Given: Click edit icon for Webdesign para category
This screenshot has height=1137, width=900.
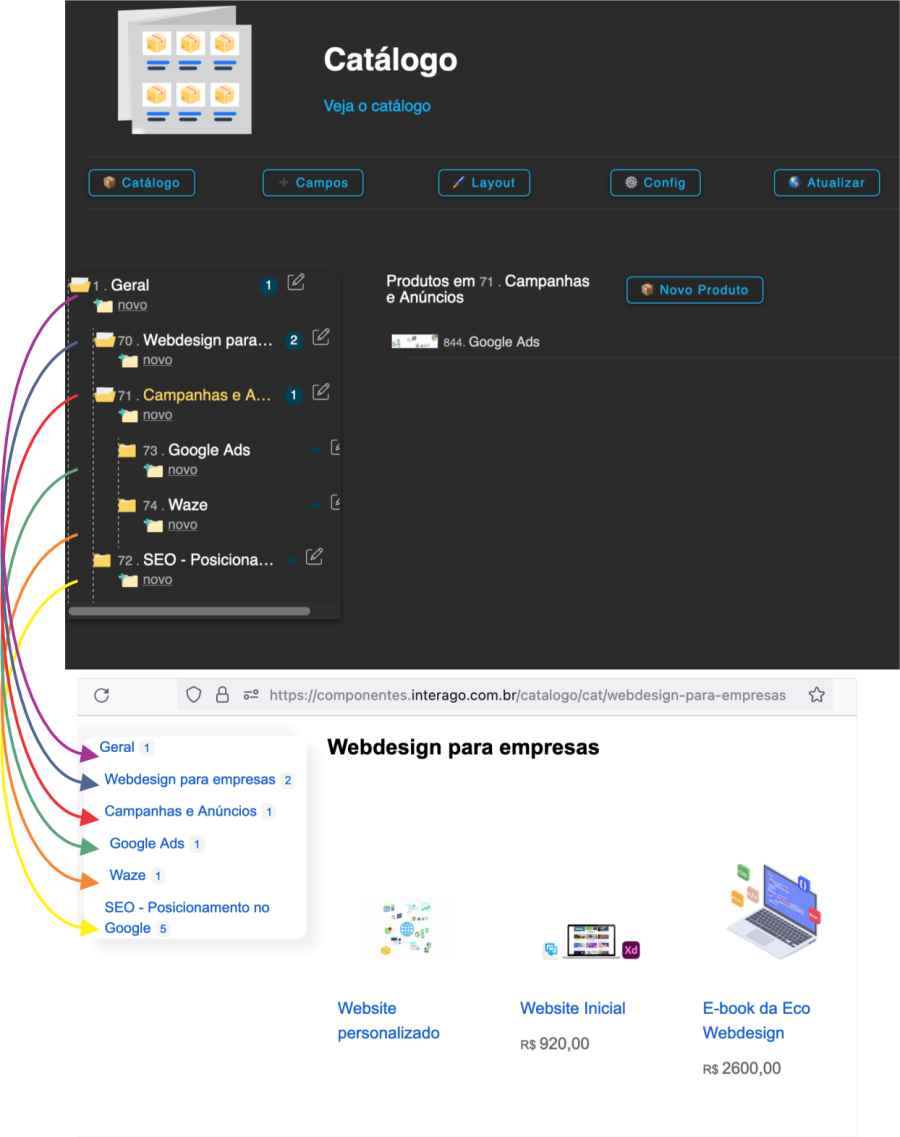Looking at the screenshot, I should [320, 338].
